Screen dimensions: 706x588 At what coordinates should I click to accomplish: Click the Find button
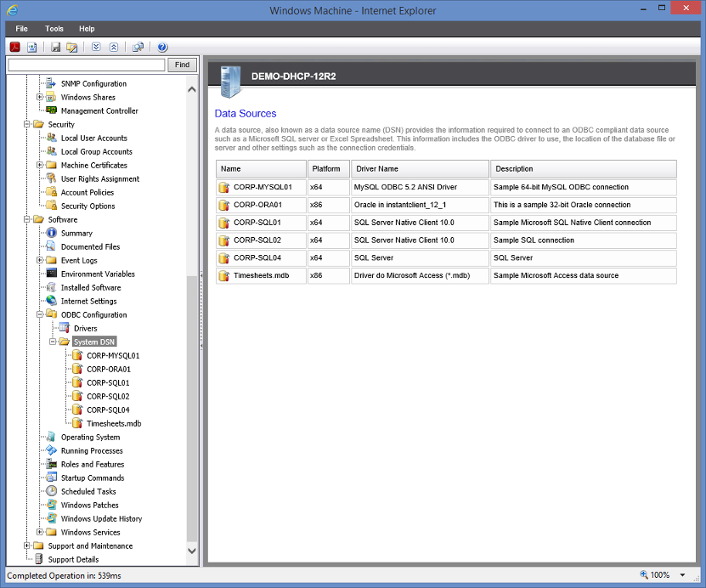coord(182,65)
